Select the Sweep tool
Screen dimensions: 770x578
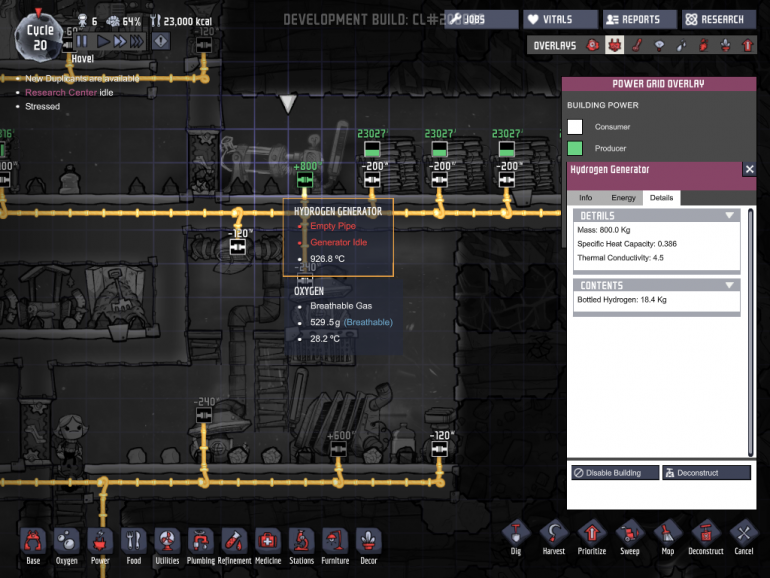pos(630,537)
